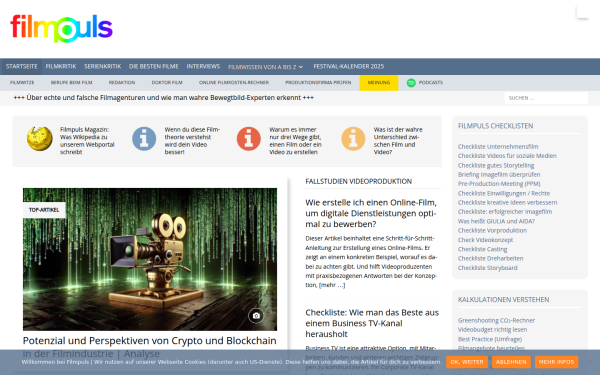This screenshot has height=375, width=600.
Task: Open Briefing Imagefilm überprüfen
Action: pyautogui.click(x=499, y=174)
